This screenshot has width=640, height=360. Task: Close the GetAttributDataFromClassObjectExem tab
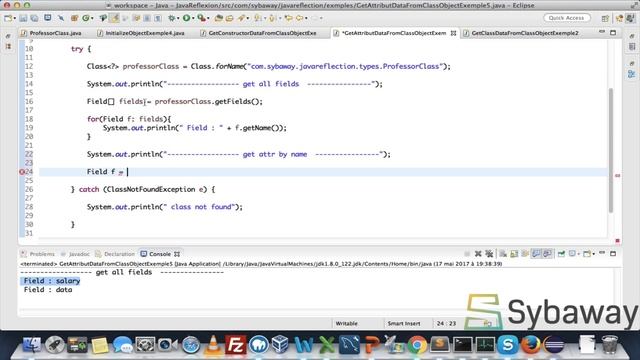(453, 33)
